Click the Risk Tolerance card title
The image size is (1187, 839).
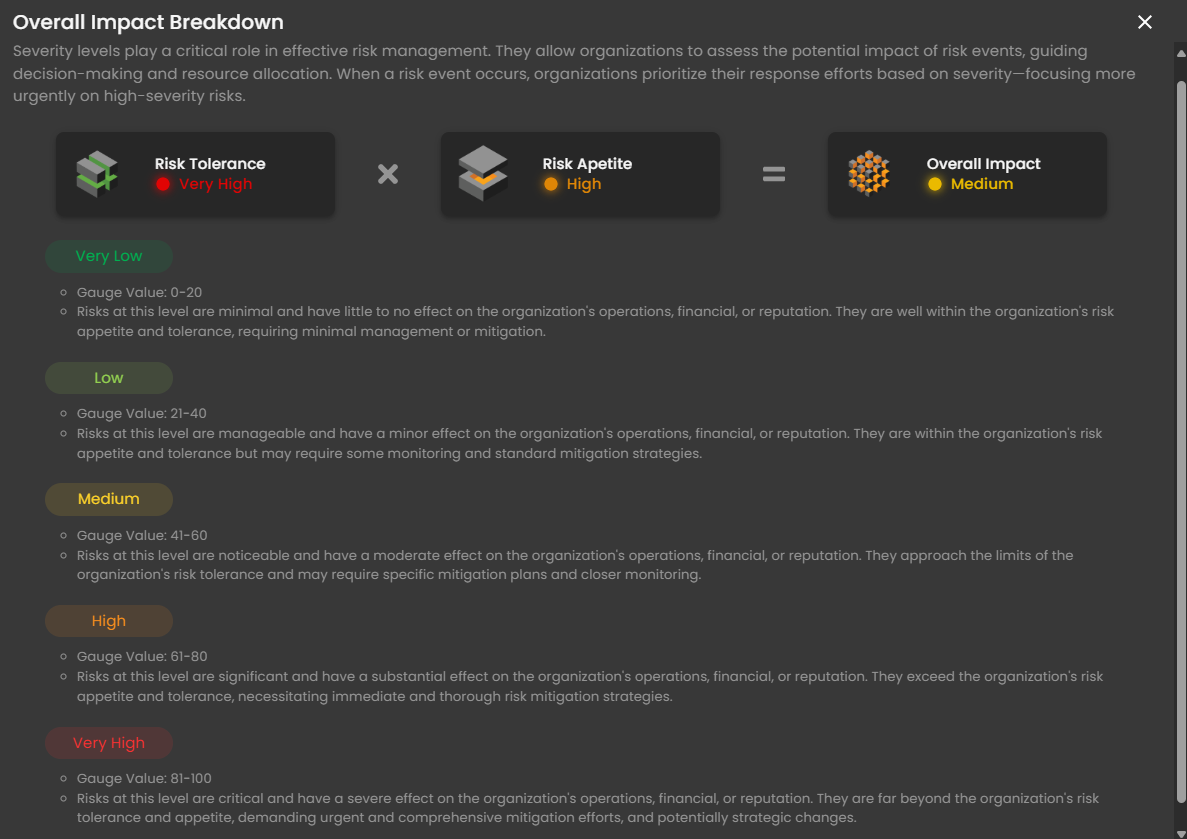tap(210, 164)
